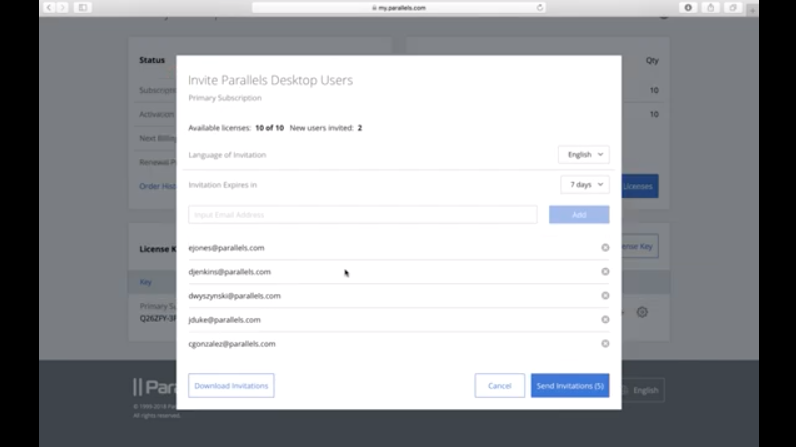Click the Available licenses 10 of 10 text
Screen dimensions: 796x447
click(x=236, y=128)
